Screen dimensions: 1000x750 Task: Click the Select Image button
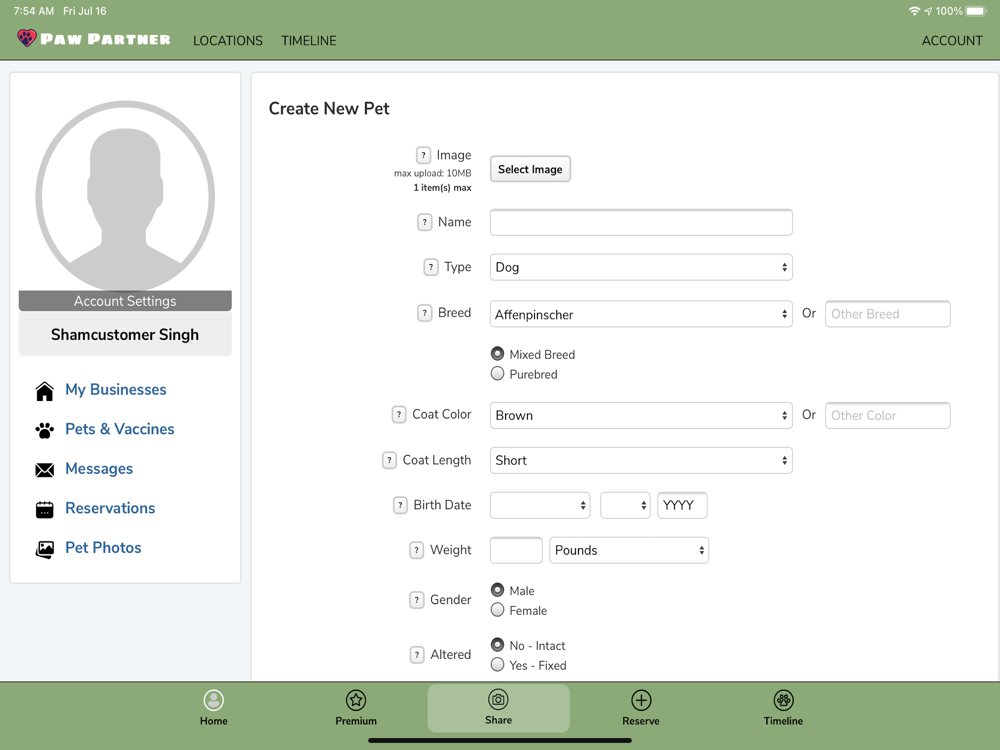pos(530,169)
